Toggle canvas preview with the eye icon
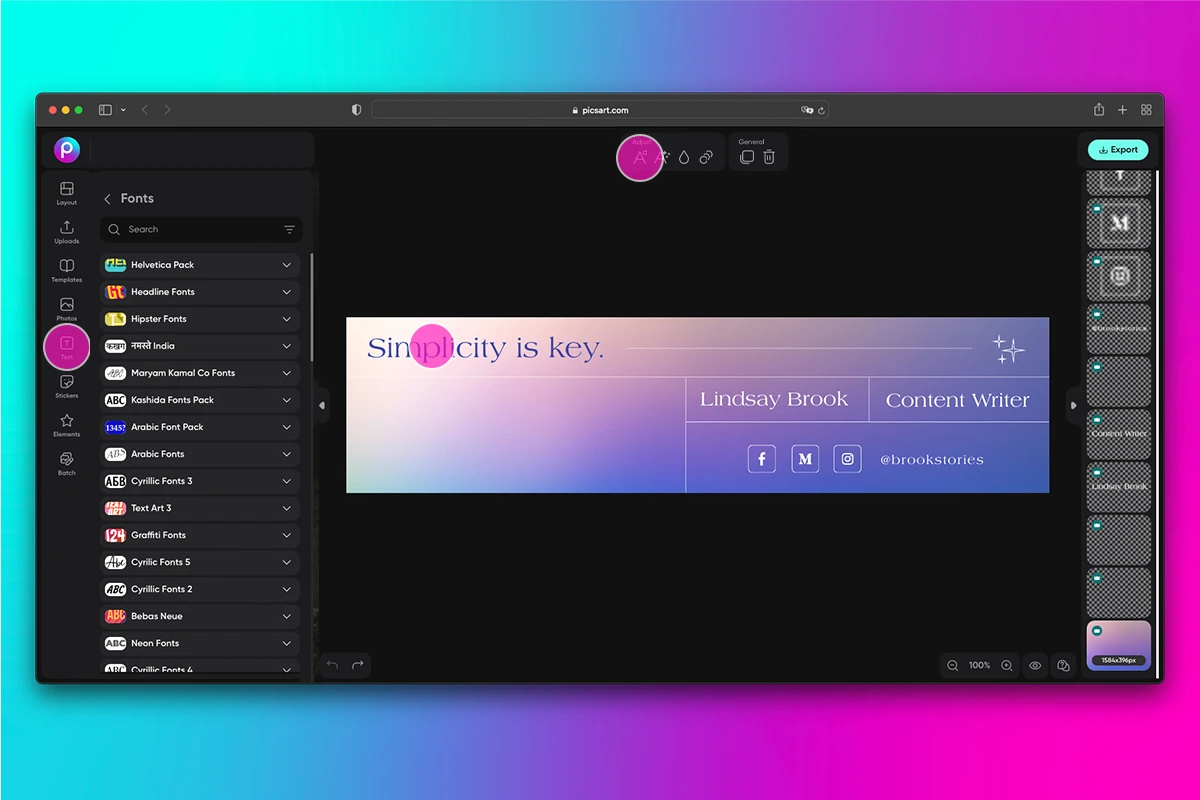 (x=1035, y=665)
